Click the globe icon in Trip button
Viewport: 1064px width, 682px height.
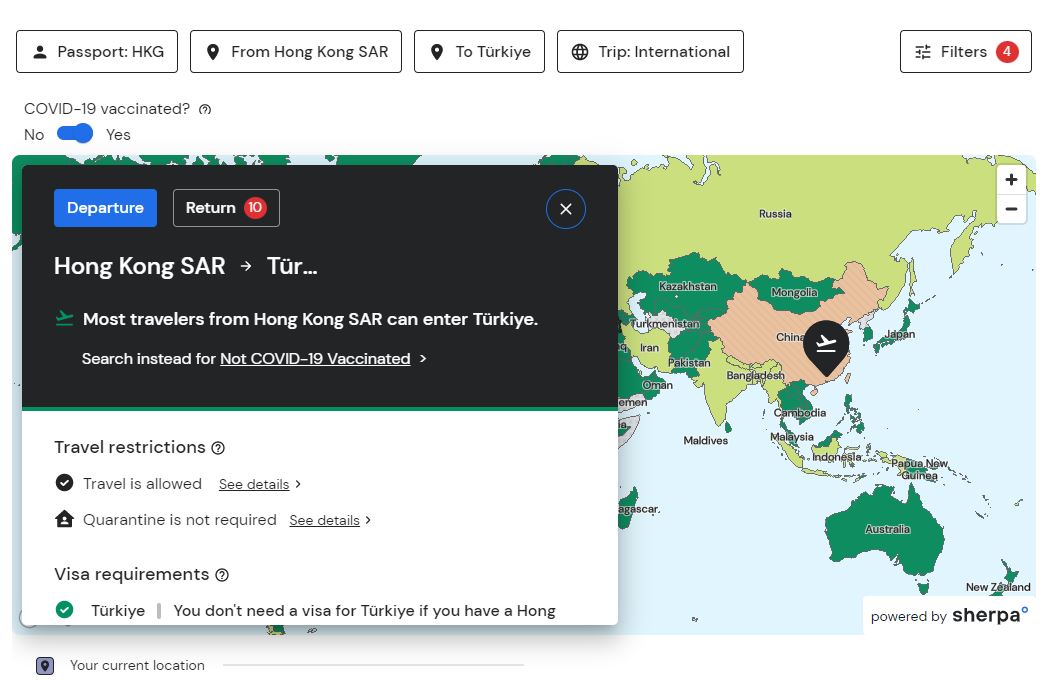pos(580,52)
